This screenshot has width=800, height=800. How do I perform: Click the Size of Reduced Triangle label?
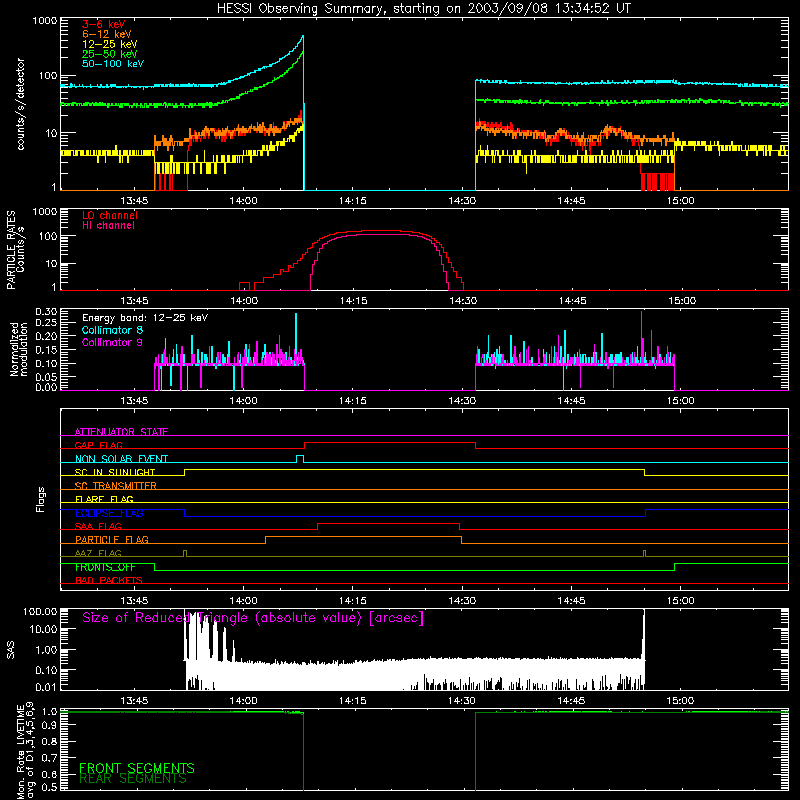click(253, 618)
